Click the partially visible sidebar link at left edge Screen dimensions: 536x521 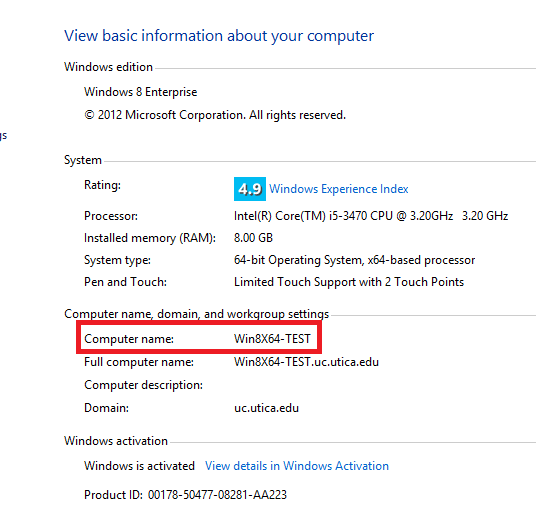(x=3, y=136)
